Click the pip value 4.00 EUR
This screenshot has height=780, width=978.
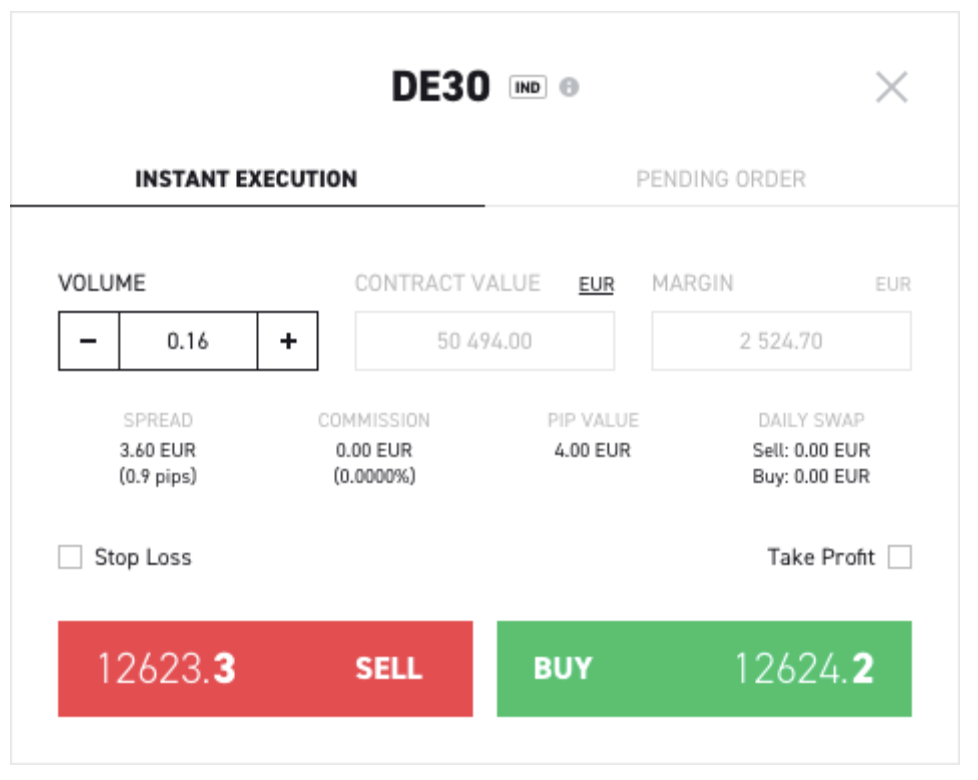click(593, 451)
